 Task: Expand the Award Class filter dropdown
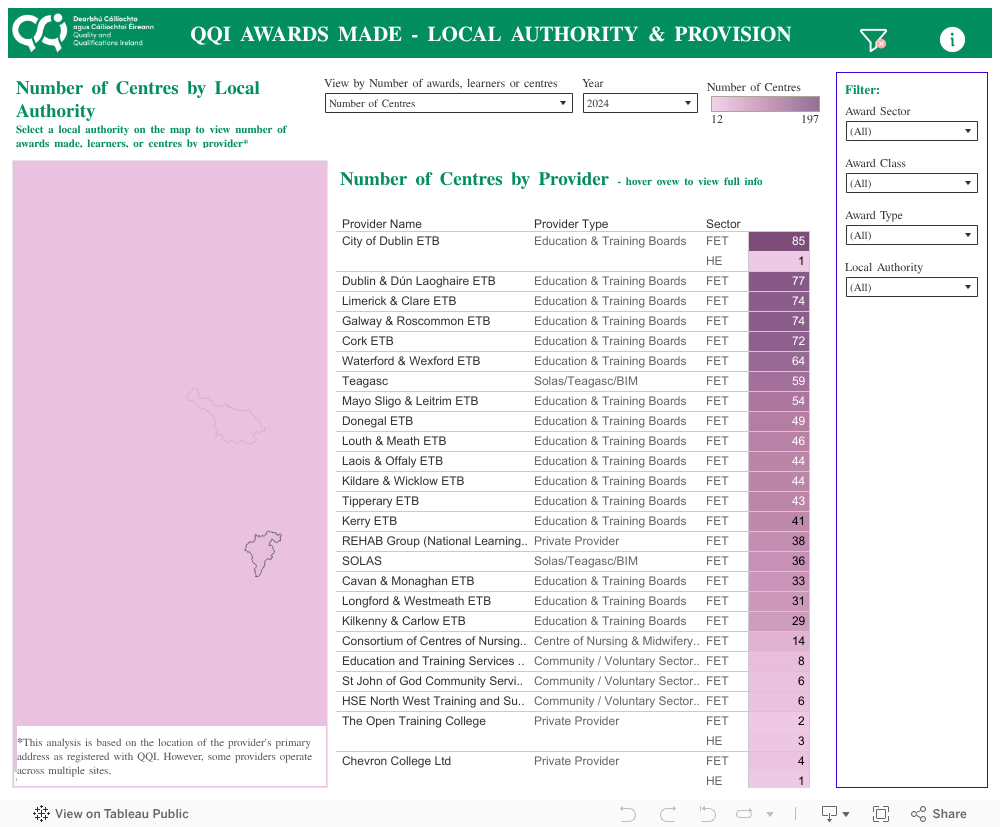[x=911, y=183]
